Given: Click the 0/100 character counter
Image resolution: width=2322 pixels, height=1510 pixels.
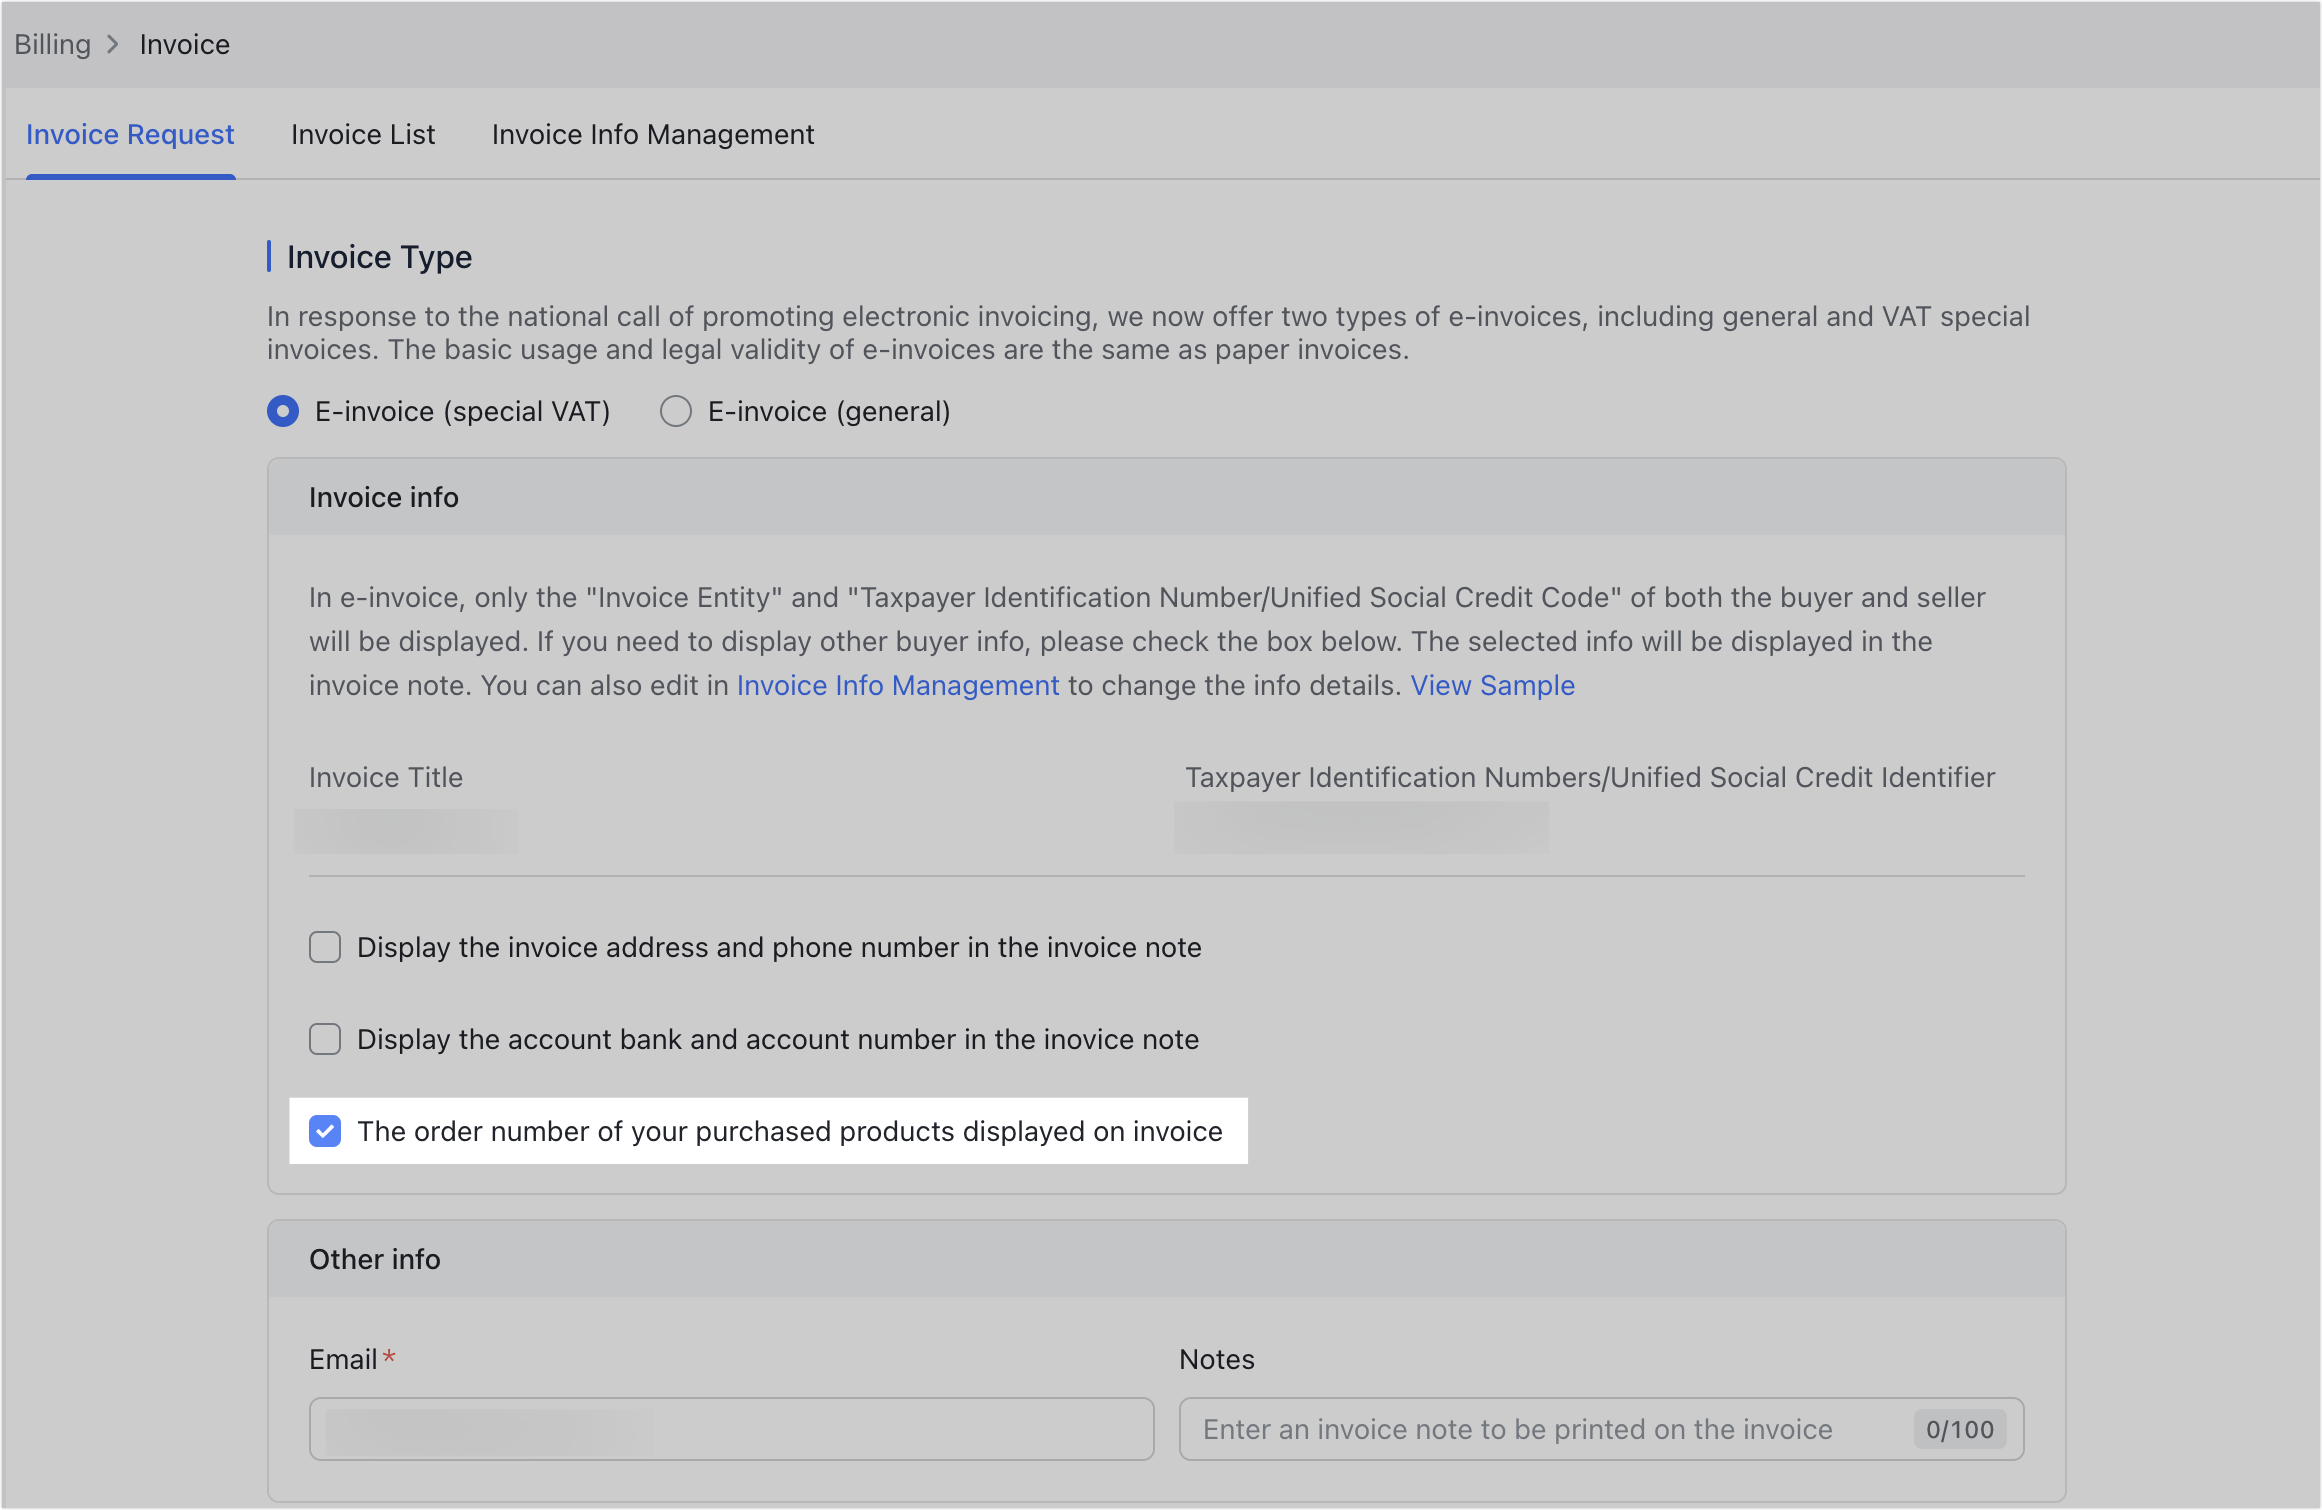Looking at the screenshot, I should point(1959,1429).
